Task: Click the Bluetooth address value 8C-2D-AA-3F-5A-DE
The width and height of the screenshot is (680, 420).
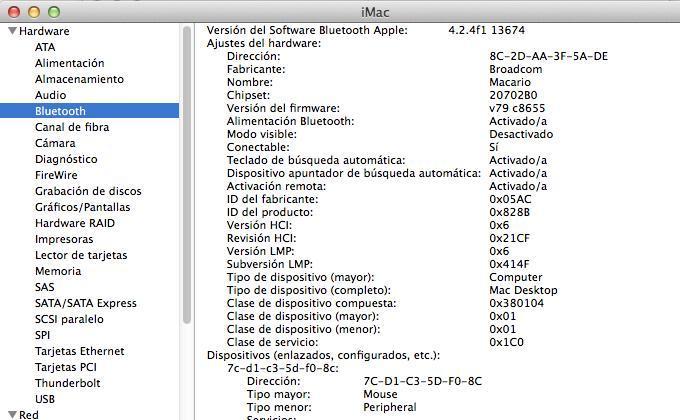Action: pyautogui.click(x=548, y=56)
